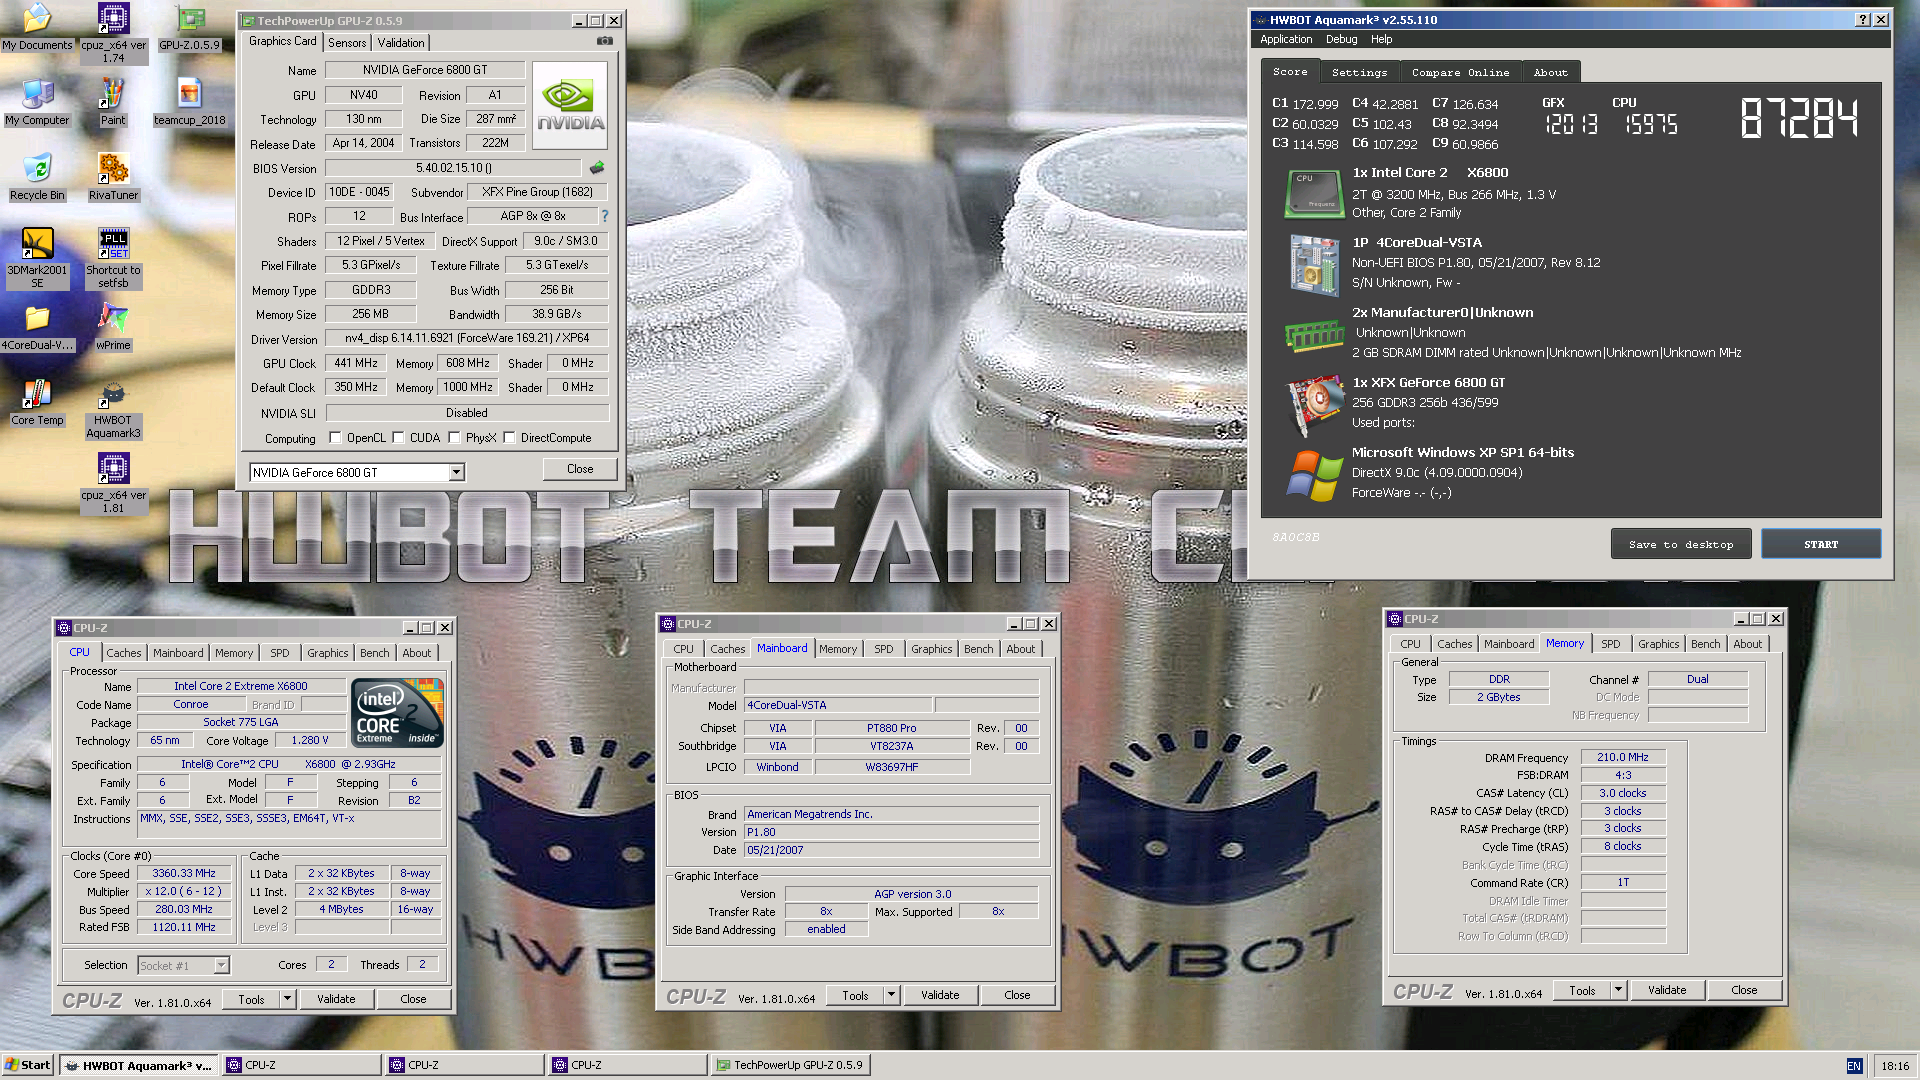Enable the CUDA checkbox
Screen dimensions: 1920x1080
click(x=398, y=437)
